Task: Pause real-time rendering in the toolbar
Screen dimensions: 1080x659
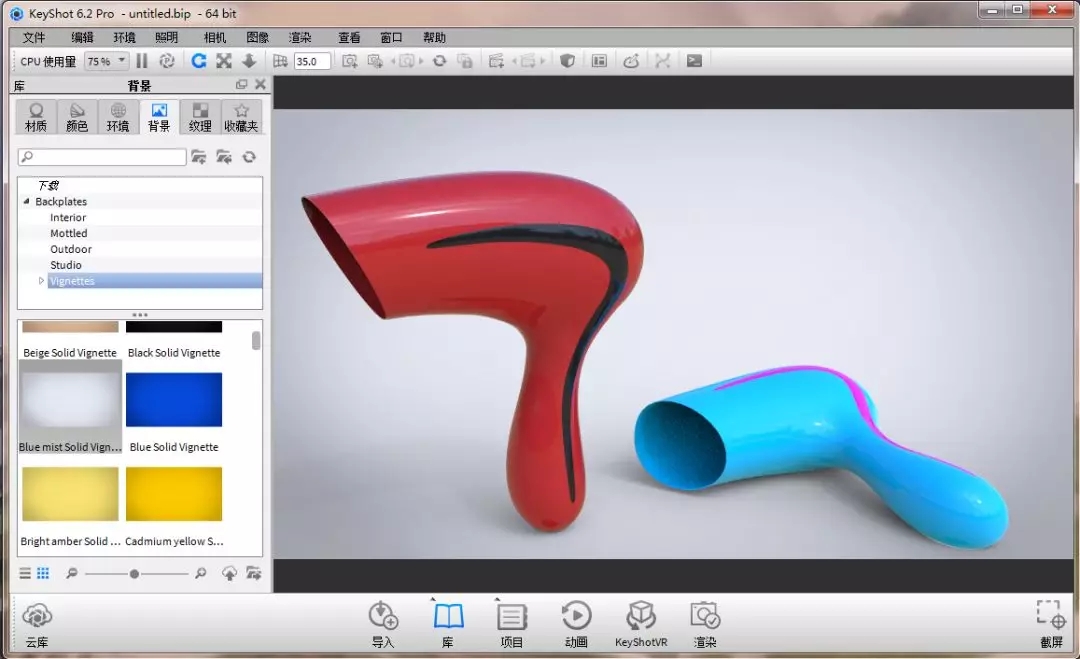Action: (142, 61)
